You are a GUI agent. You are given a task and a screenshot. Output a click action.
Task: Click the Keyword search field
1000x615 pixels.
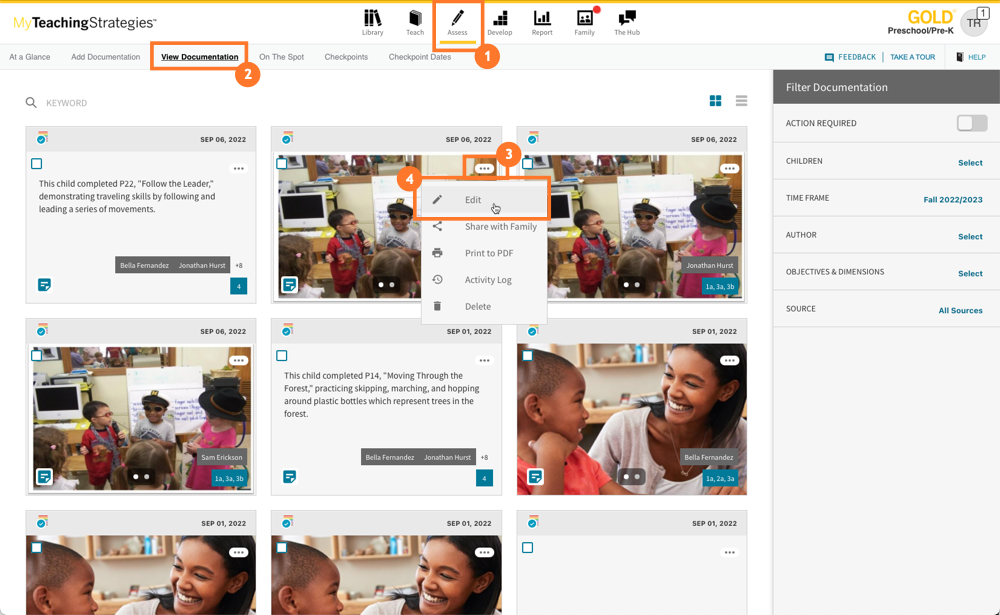pos(200,103)
